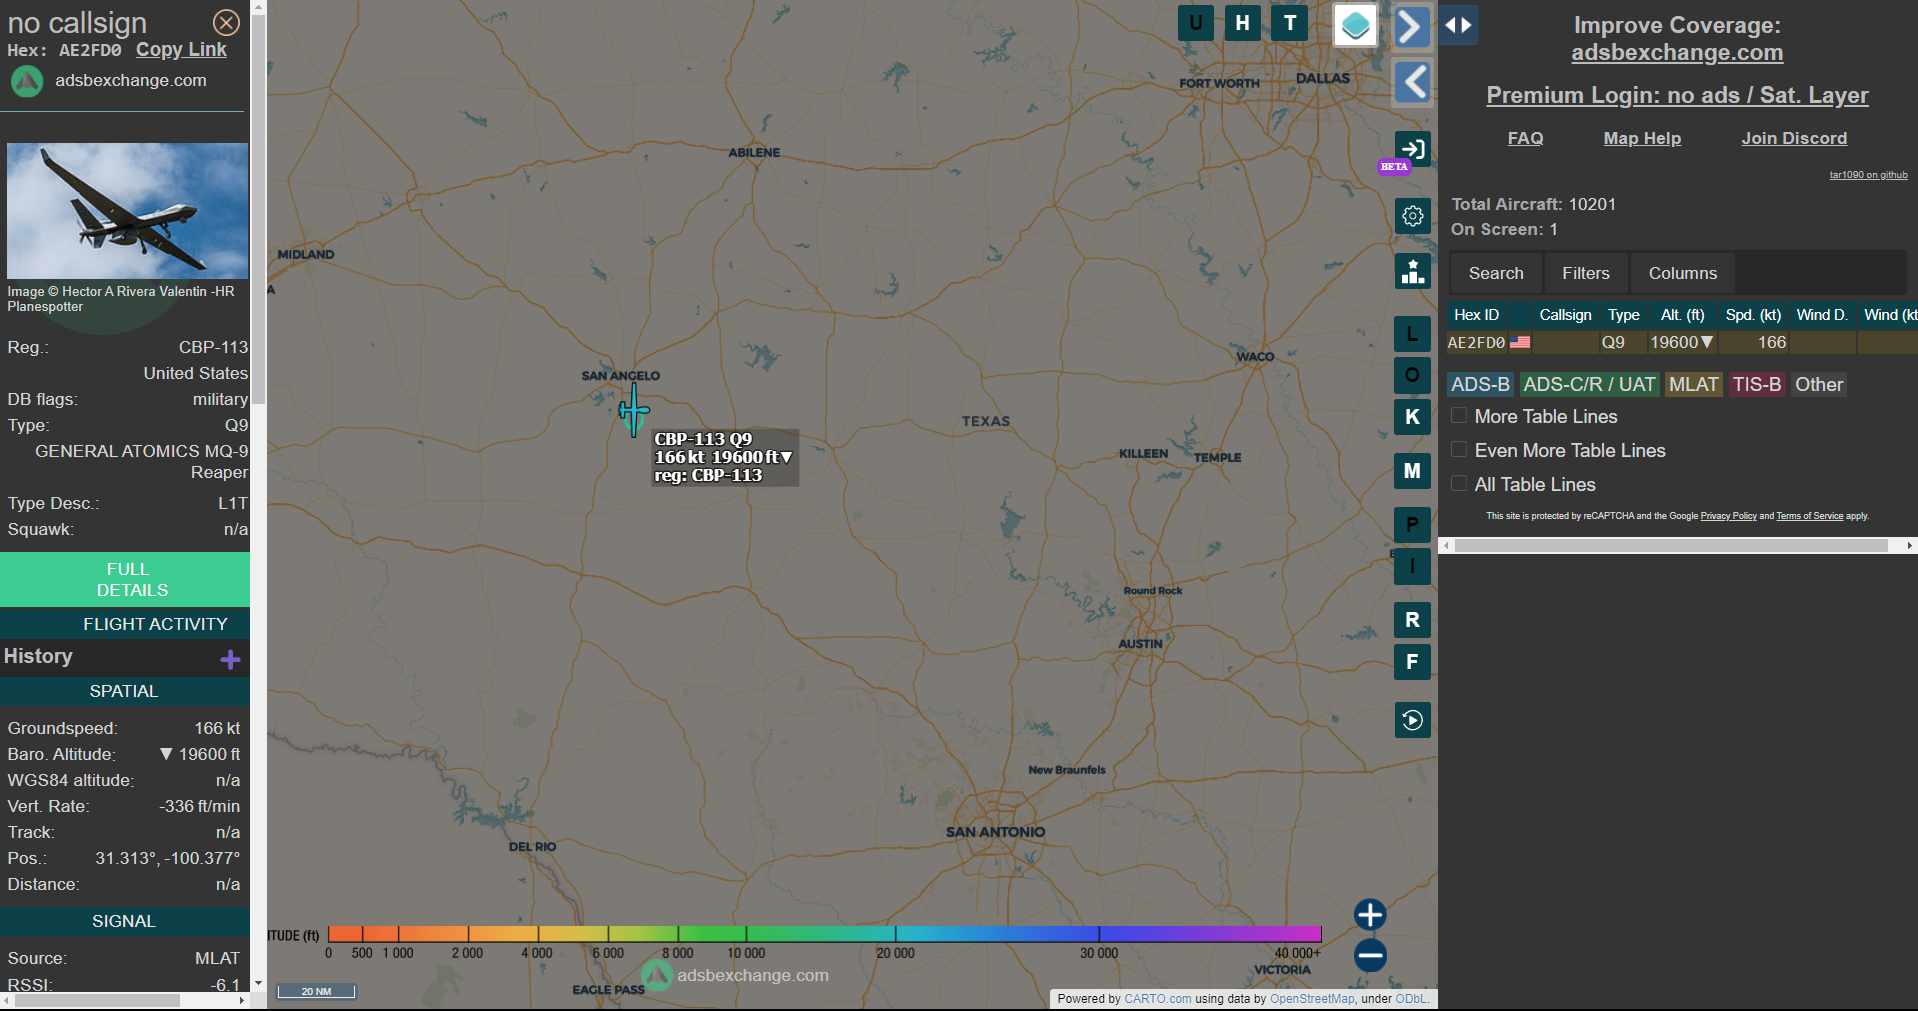The height and width of the screenshot is (1011, 1918).
Task: Sort table by Callsign column
Action: pos(1565,315)
